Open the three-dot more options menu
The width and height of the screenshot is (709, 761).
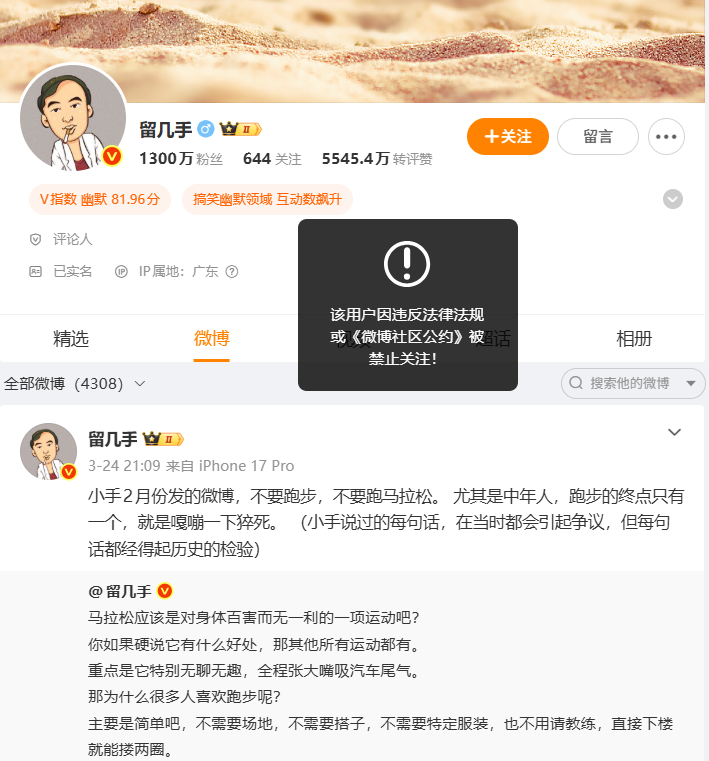[666, 136]
